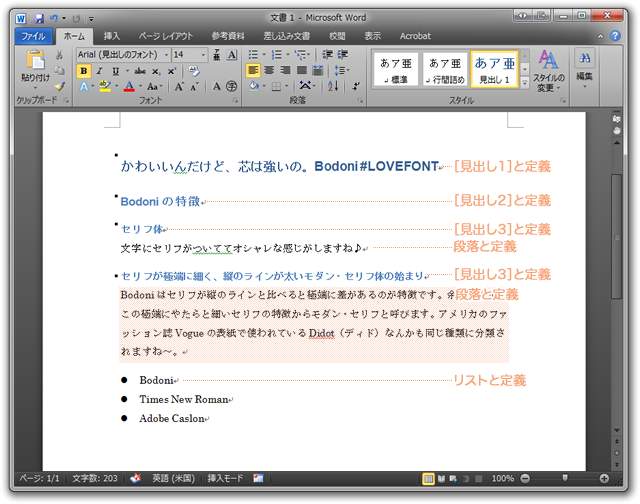Screen dimensions: 640x504
Task: Click the Paste clipboard icon
Action: coord(36,60)
